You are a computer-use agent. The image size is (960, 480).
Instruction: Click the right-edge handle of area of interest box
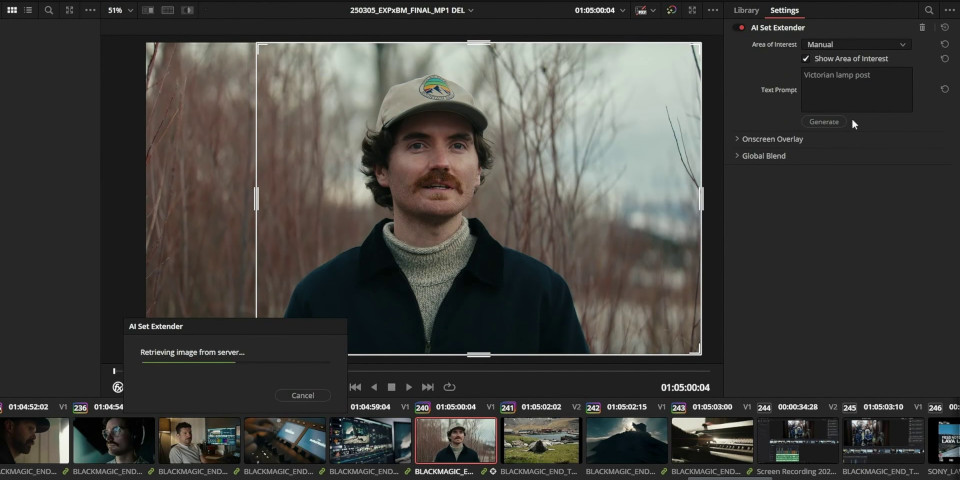click(x=701, y=199)
